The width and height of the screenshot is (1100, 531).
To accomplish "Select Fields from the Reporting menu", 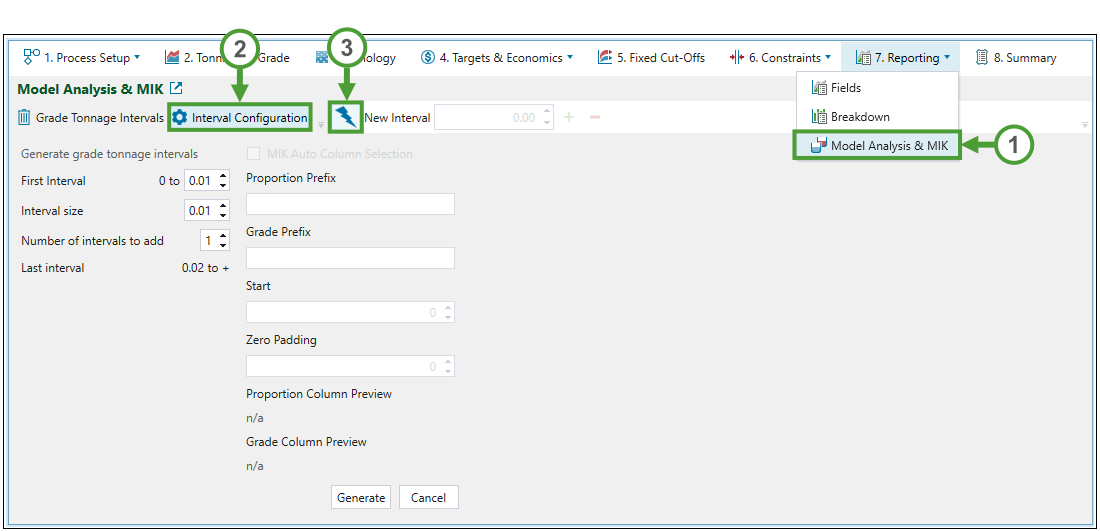I will click(845, 88).
